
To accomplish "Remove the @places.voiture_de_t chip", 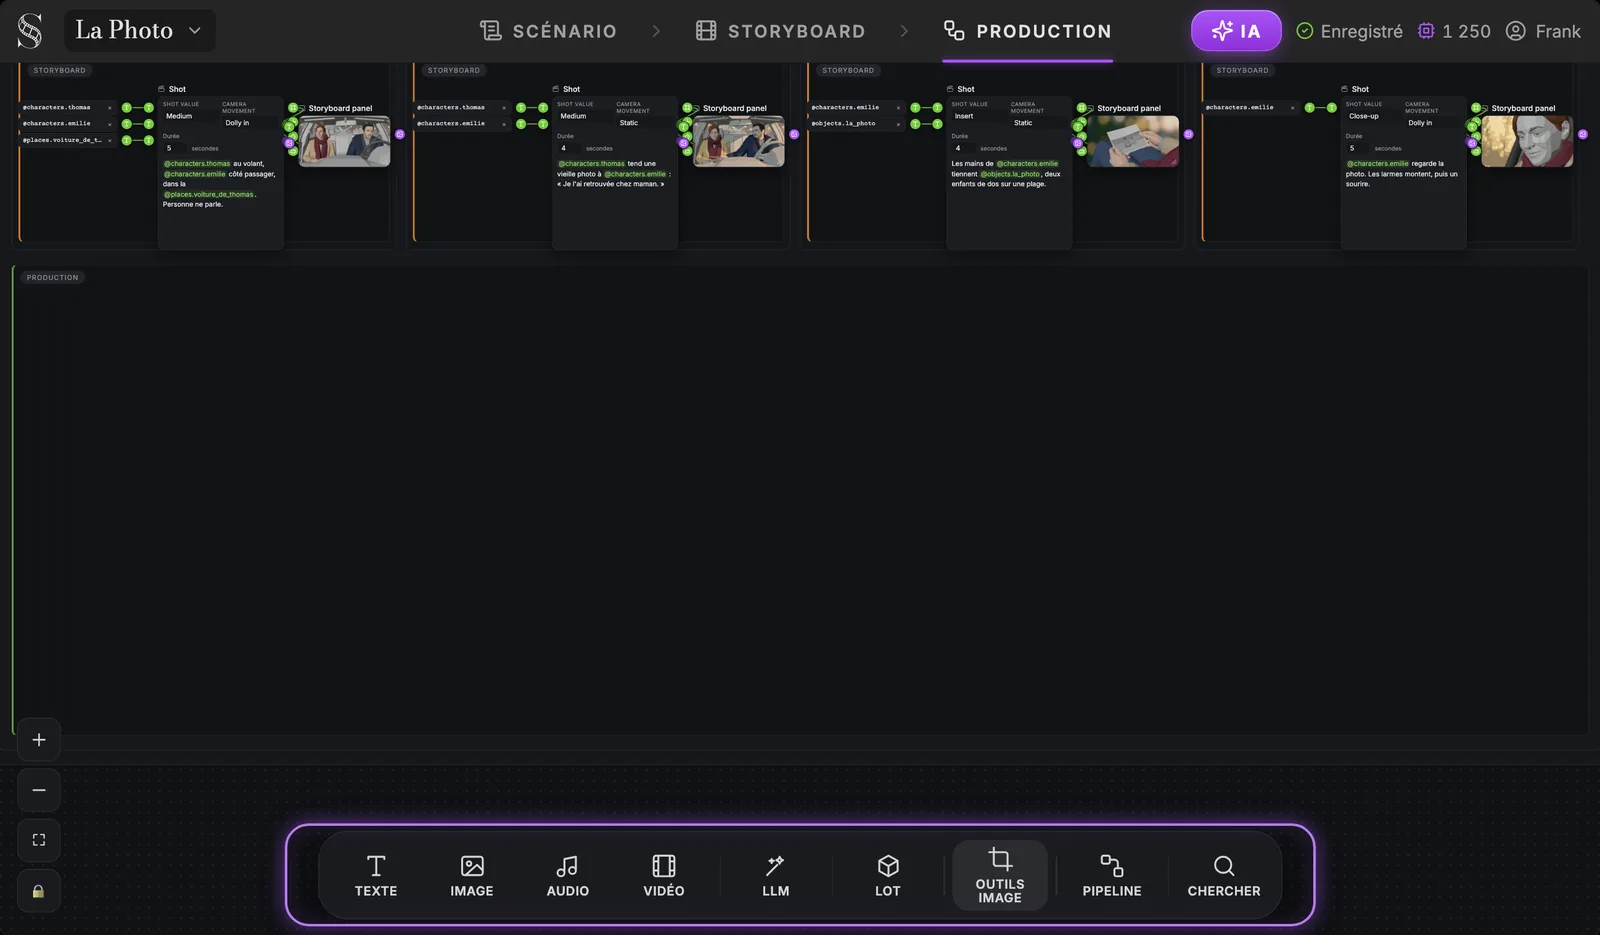I will 110,140.
